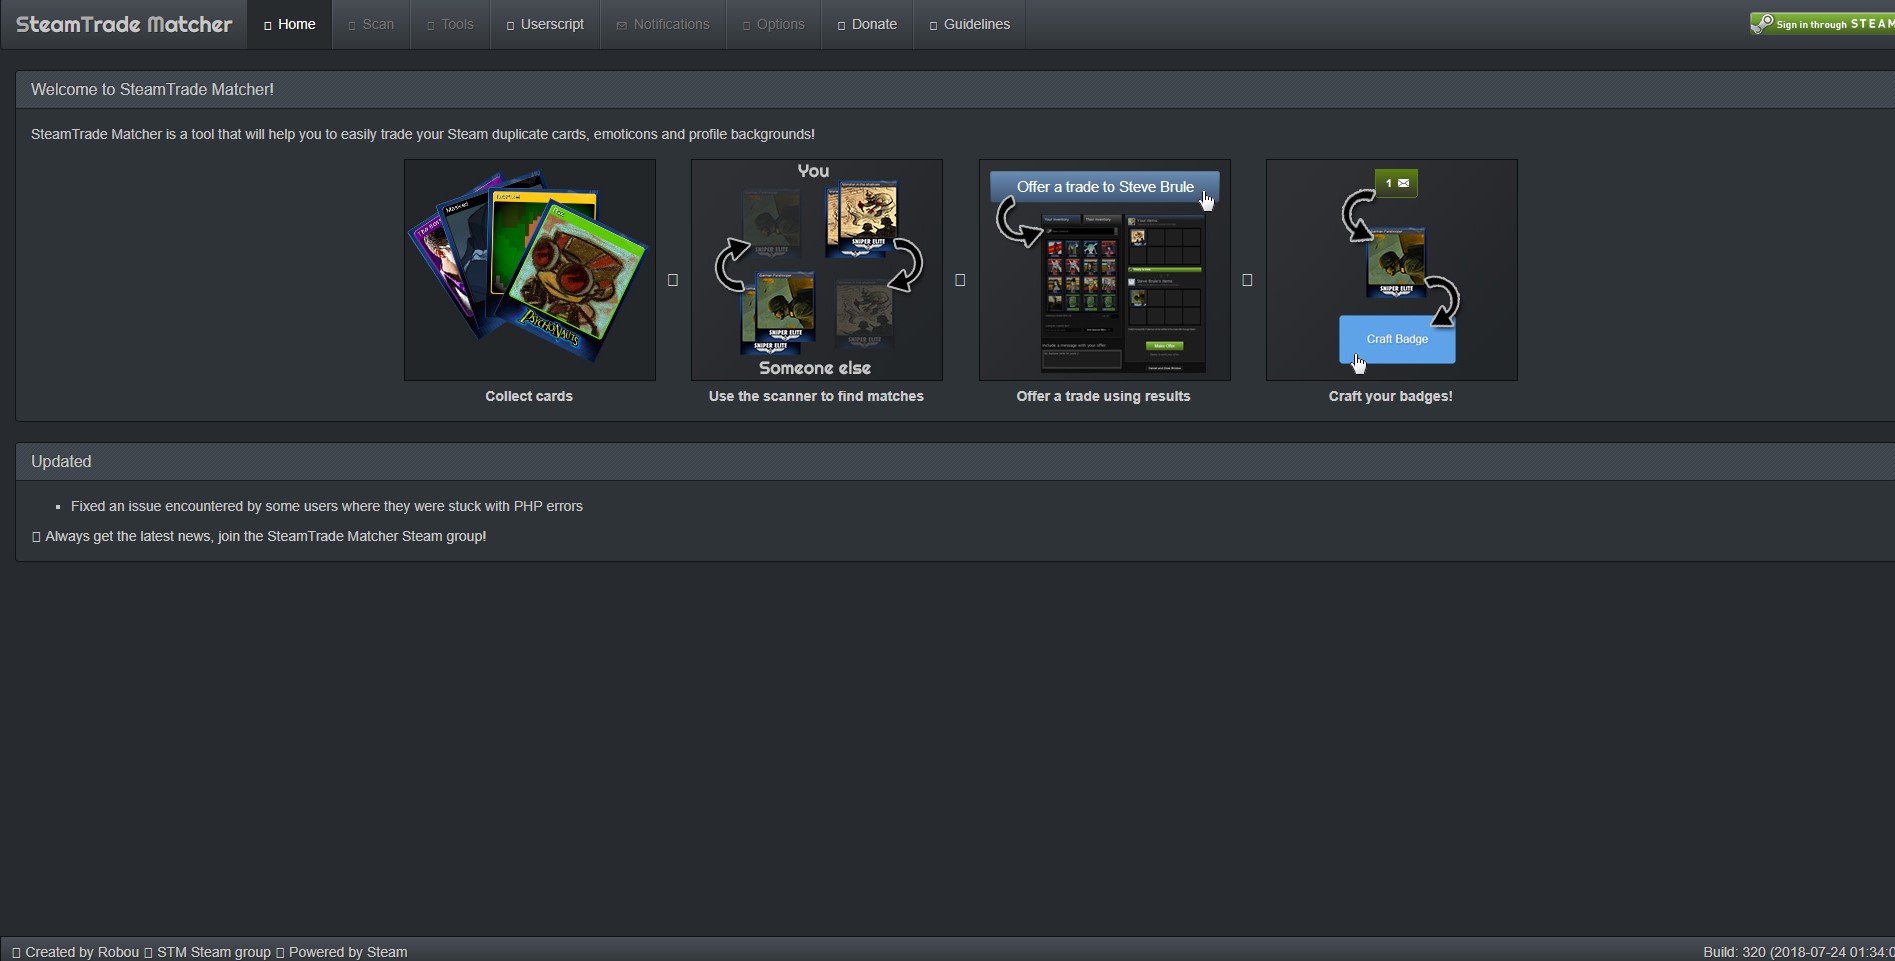Click the Collect cards image
This screenshot has height=961, width=1895.
(530, 270)
